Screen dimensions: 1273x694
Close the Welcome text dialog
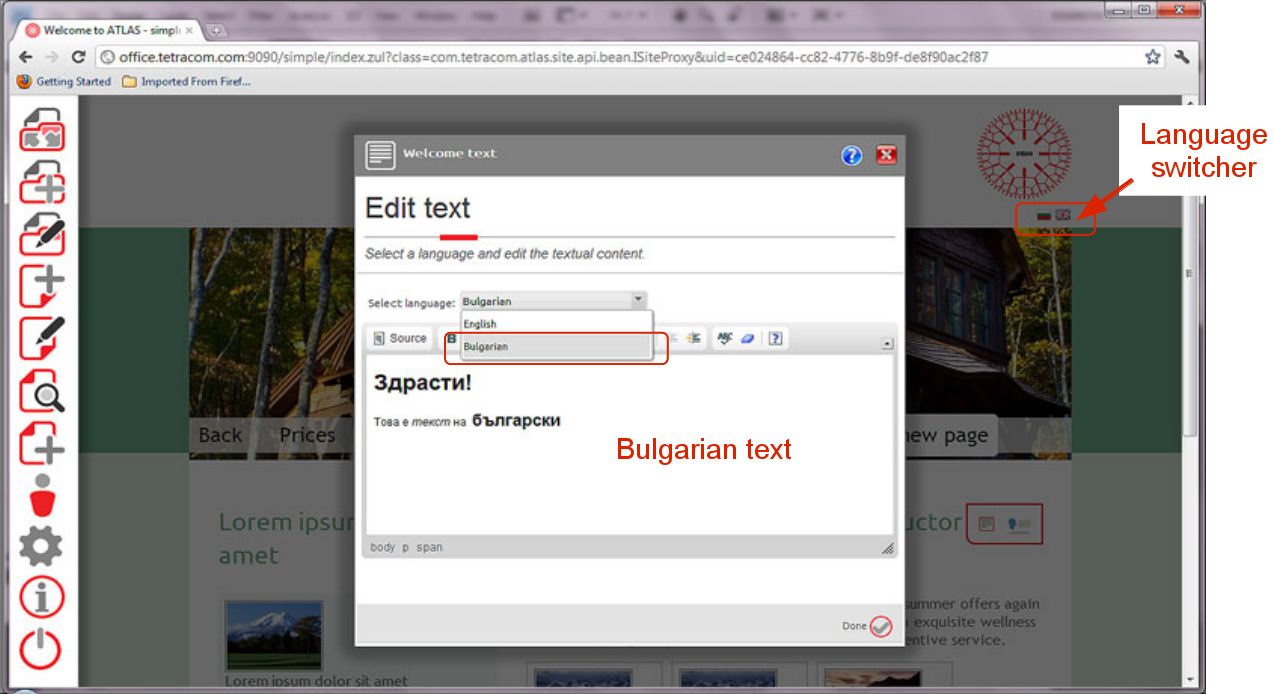click(x=886, y=155)
